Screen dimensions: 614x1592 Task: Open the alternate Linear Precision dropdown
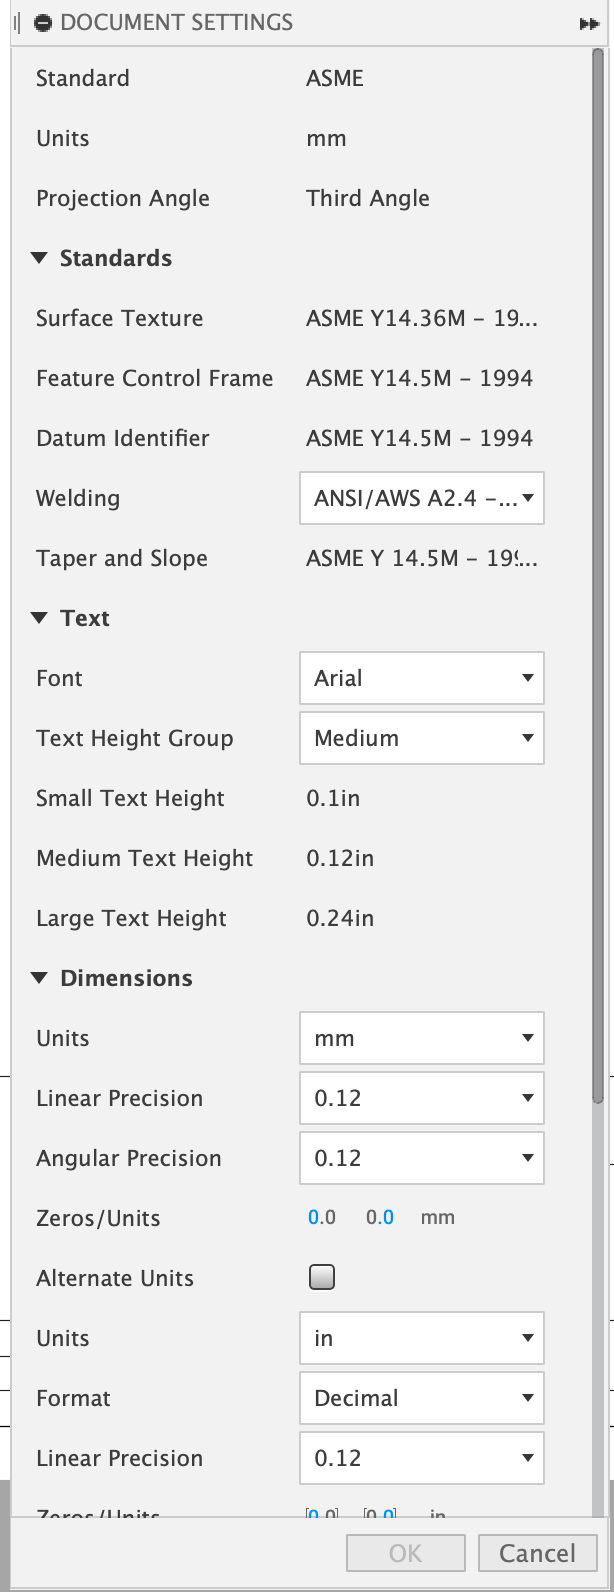[x=422, y=1458]
